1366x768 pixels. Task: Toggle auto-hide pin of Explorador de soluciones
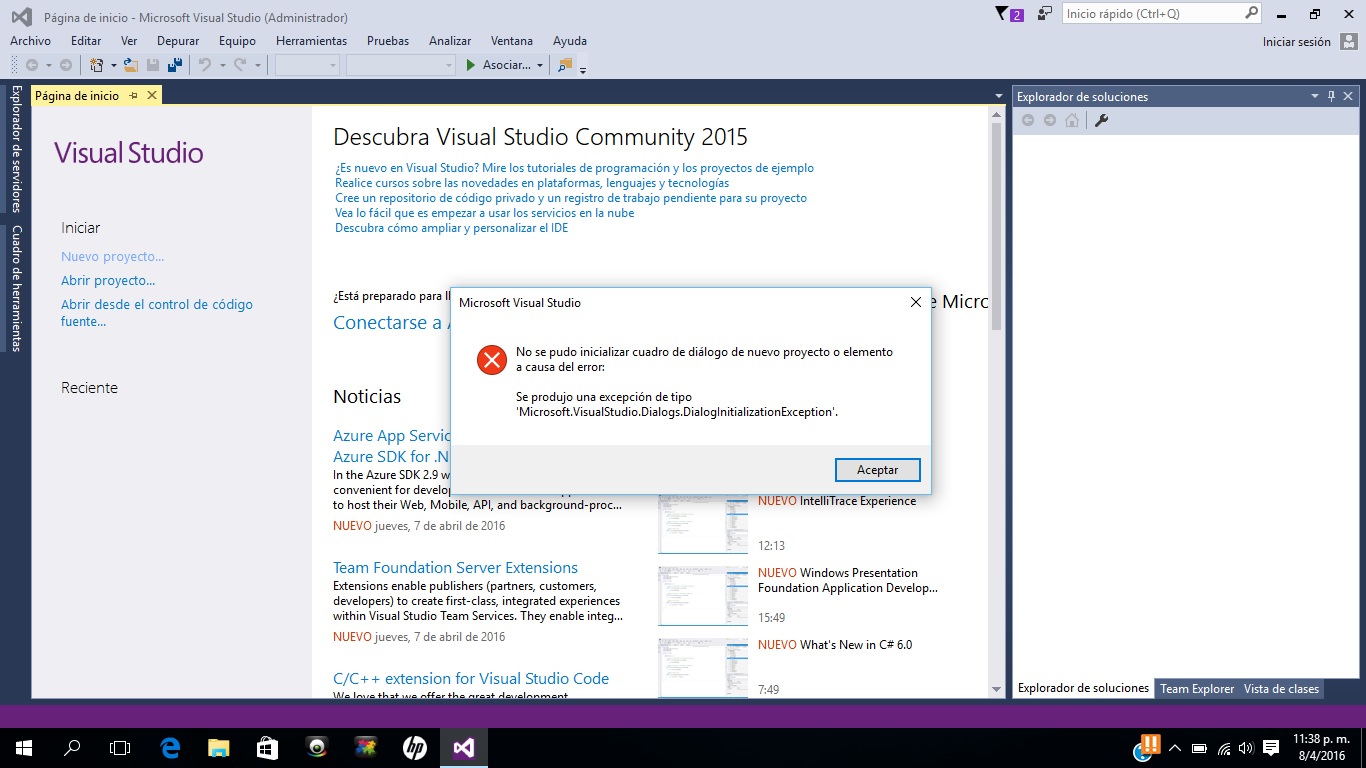[x=1331, y=96]
